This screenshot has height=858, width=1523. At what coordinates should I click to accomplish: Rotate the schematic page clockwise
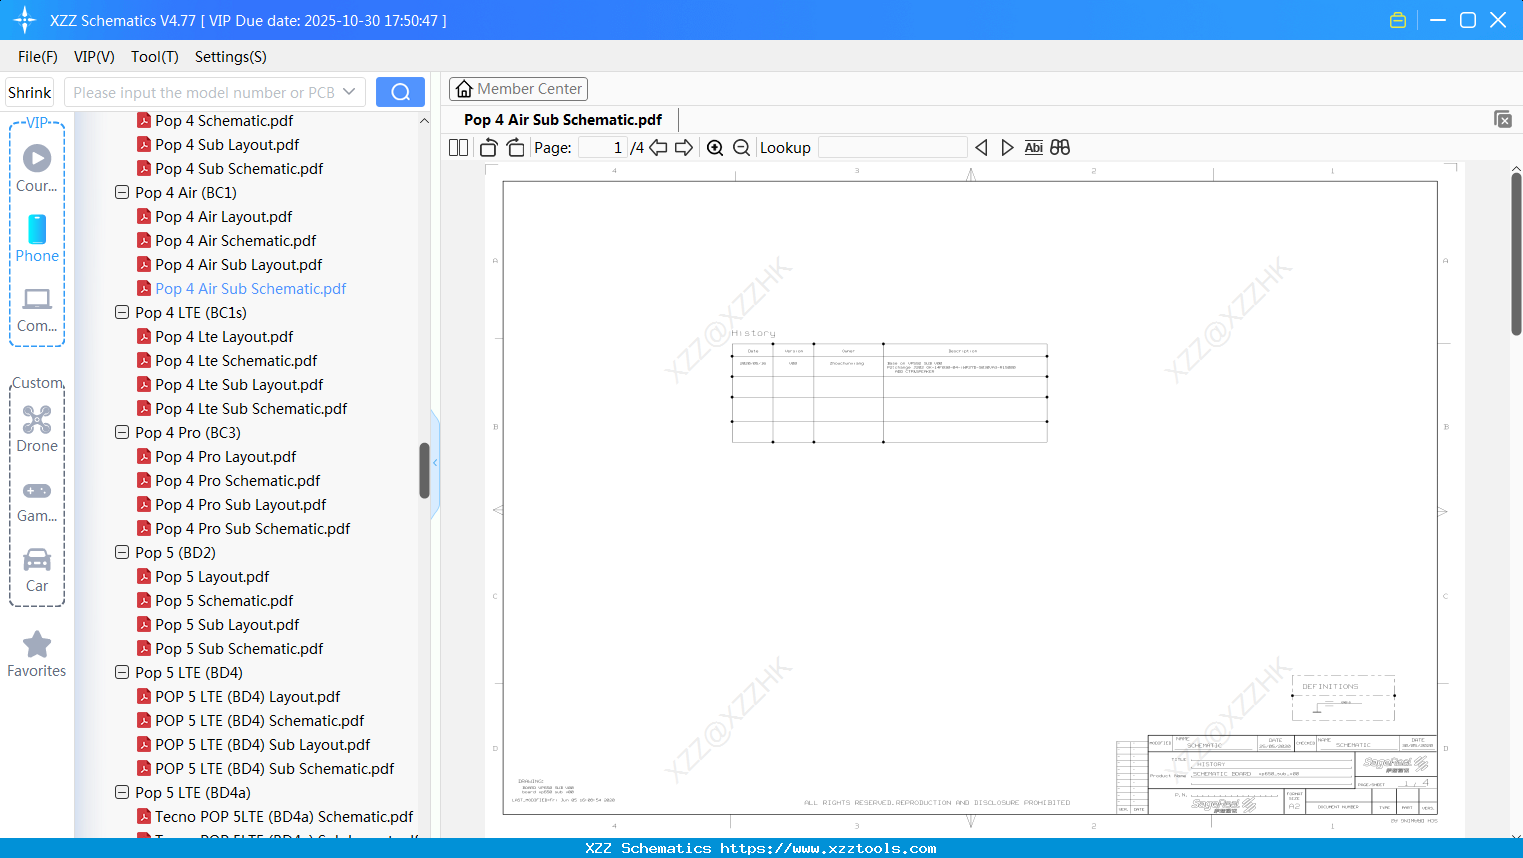coord(515,147)
